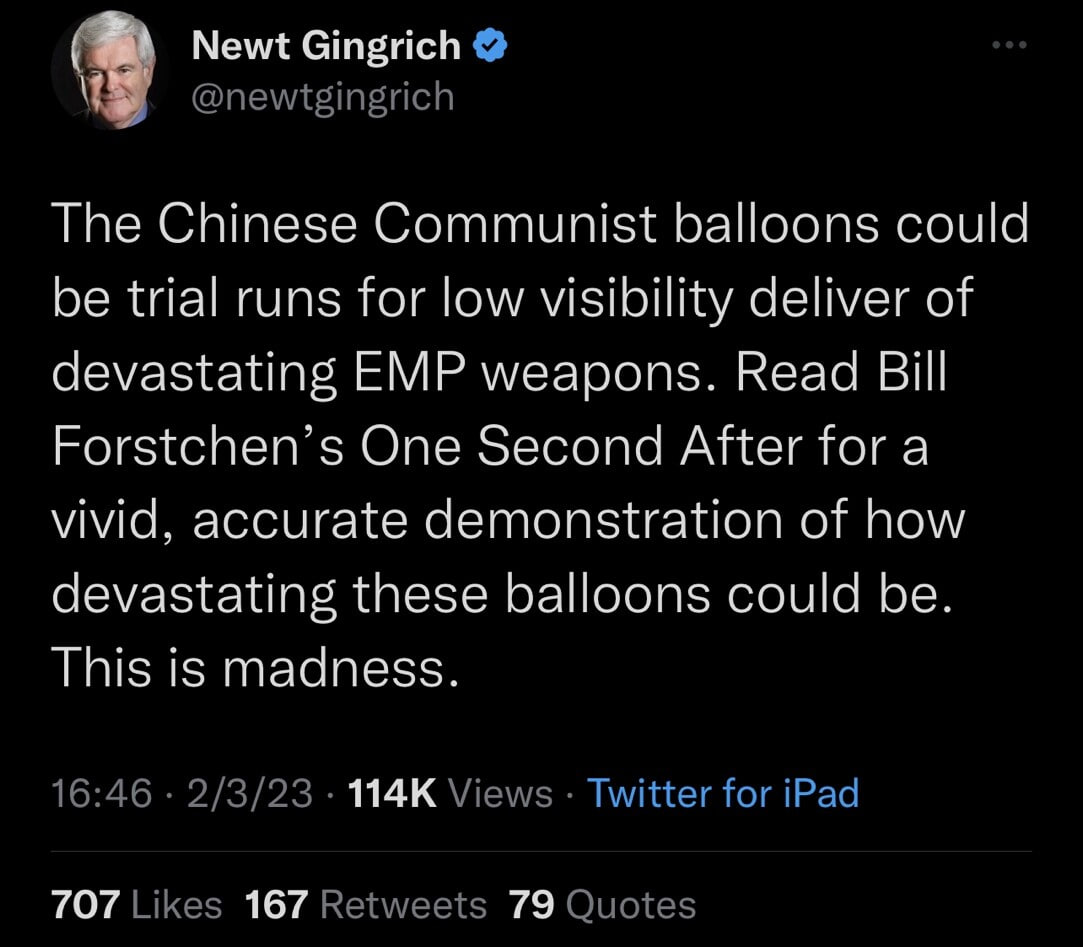Open the three-dot more options menu
This screenshot has height=947, width=1083.
(1009, 47)
